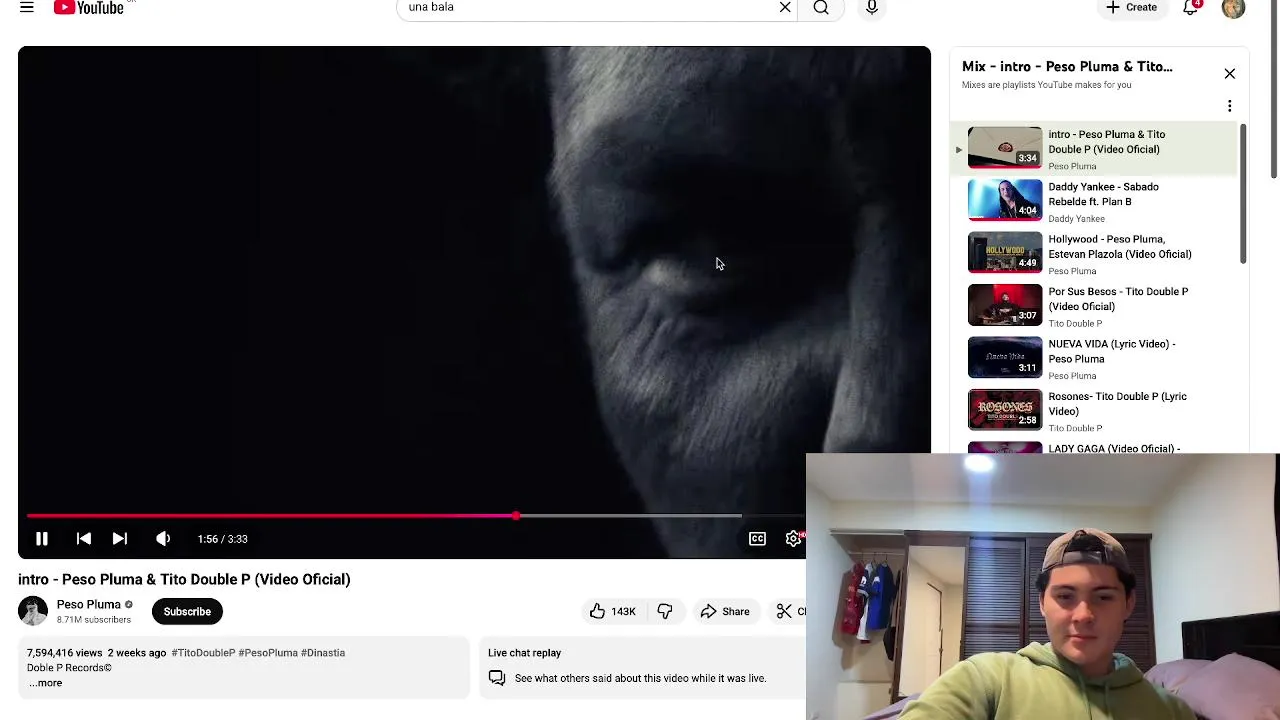Click the progress bar scrubber handle

[x=516, y=516]
